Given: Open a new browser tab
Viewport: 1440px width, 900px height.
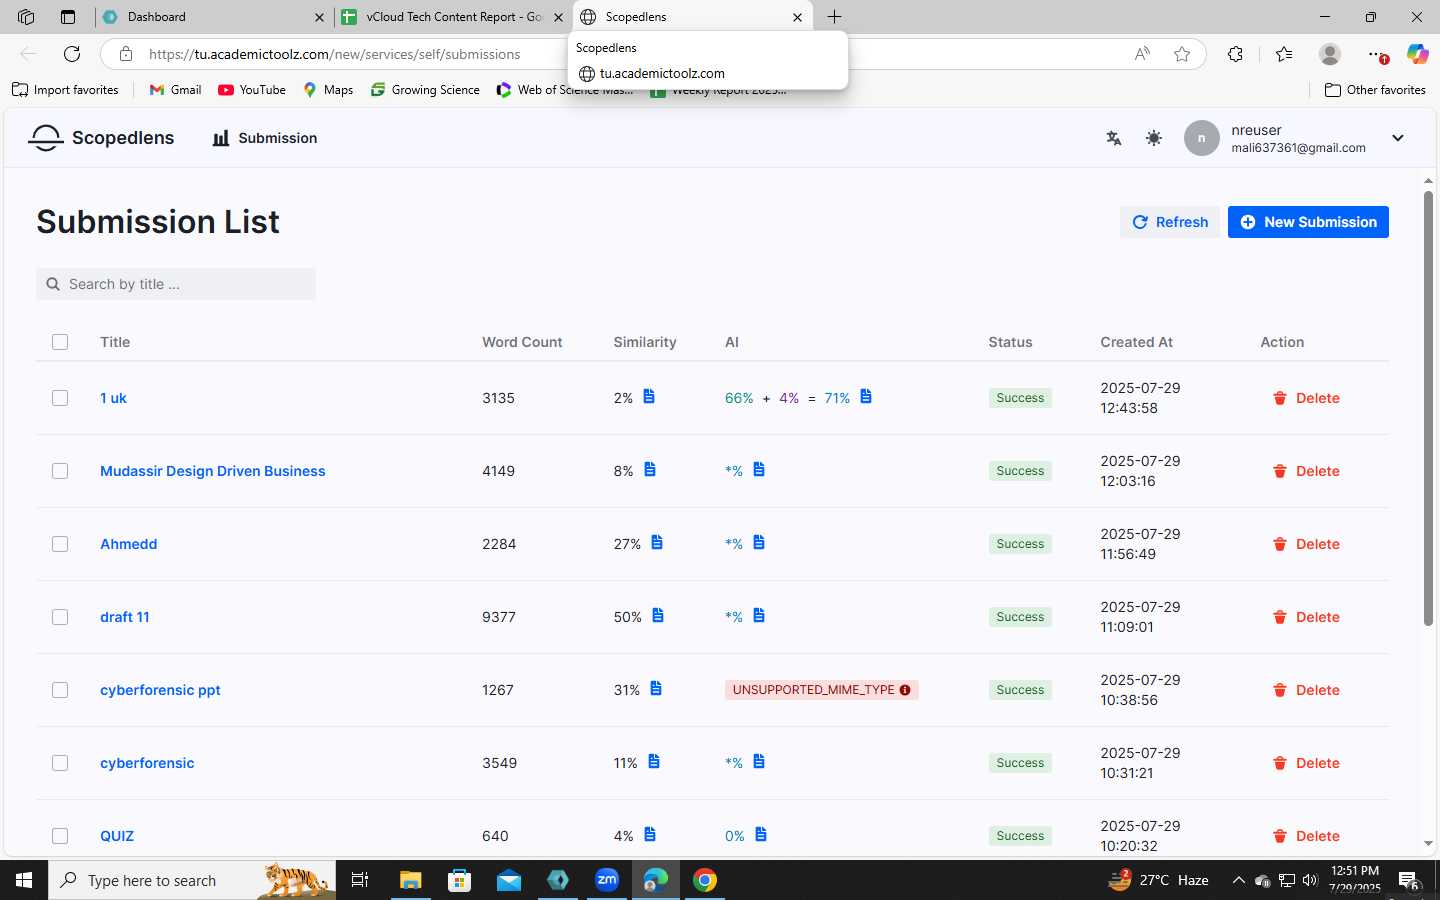Looking at the screenshot, I should pos(834,17).
